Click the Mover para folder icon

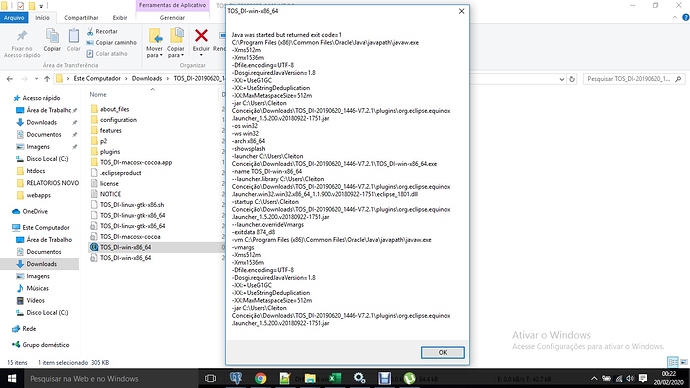[x=154, y=36]
